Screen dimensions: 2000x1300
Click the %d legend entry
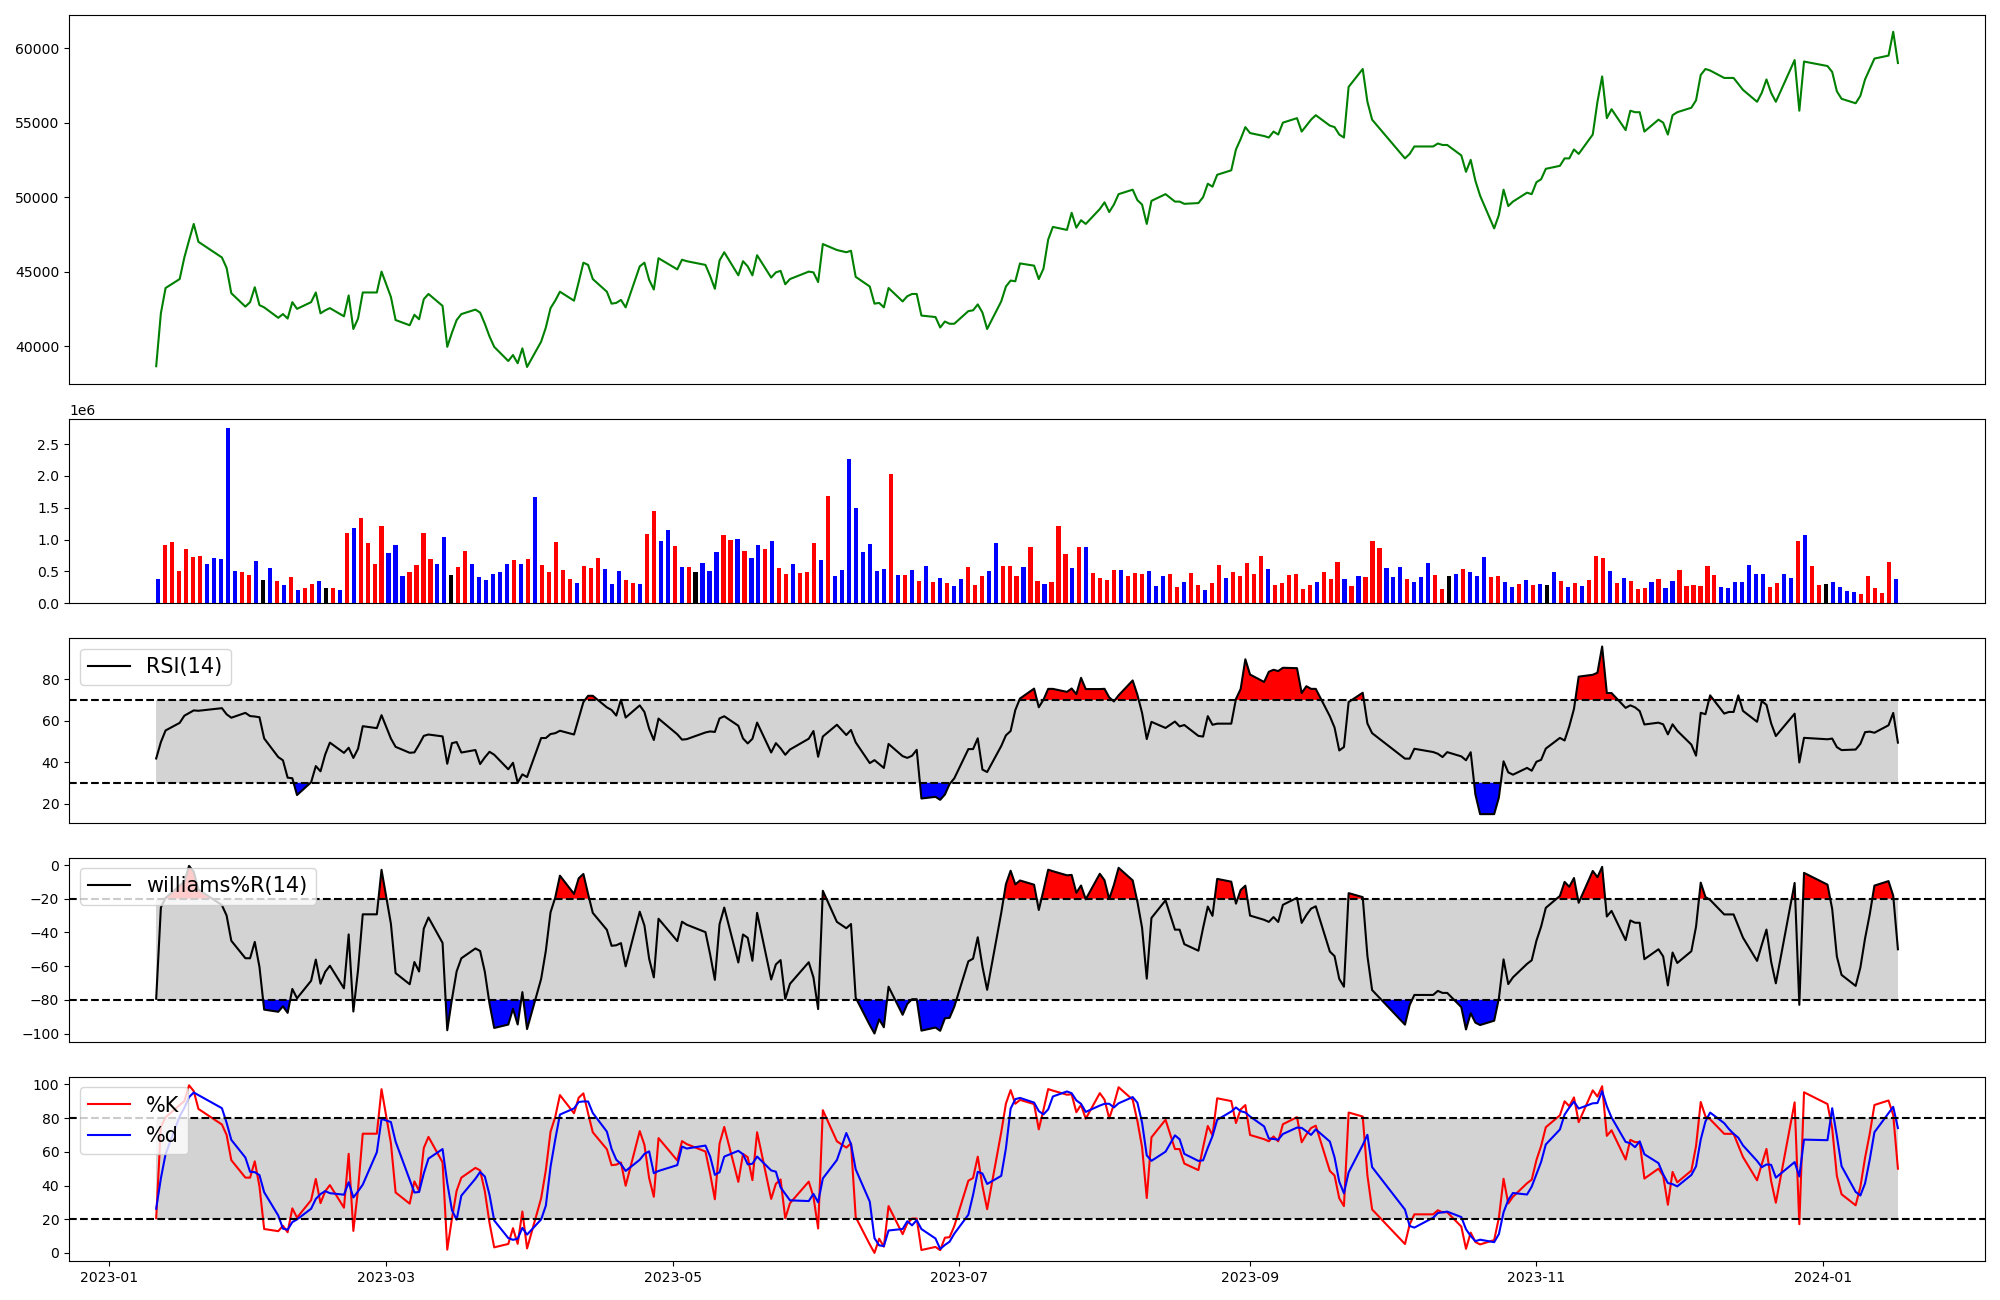pos(162,1135)
